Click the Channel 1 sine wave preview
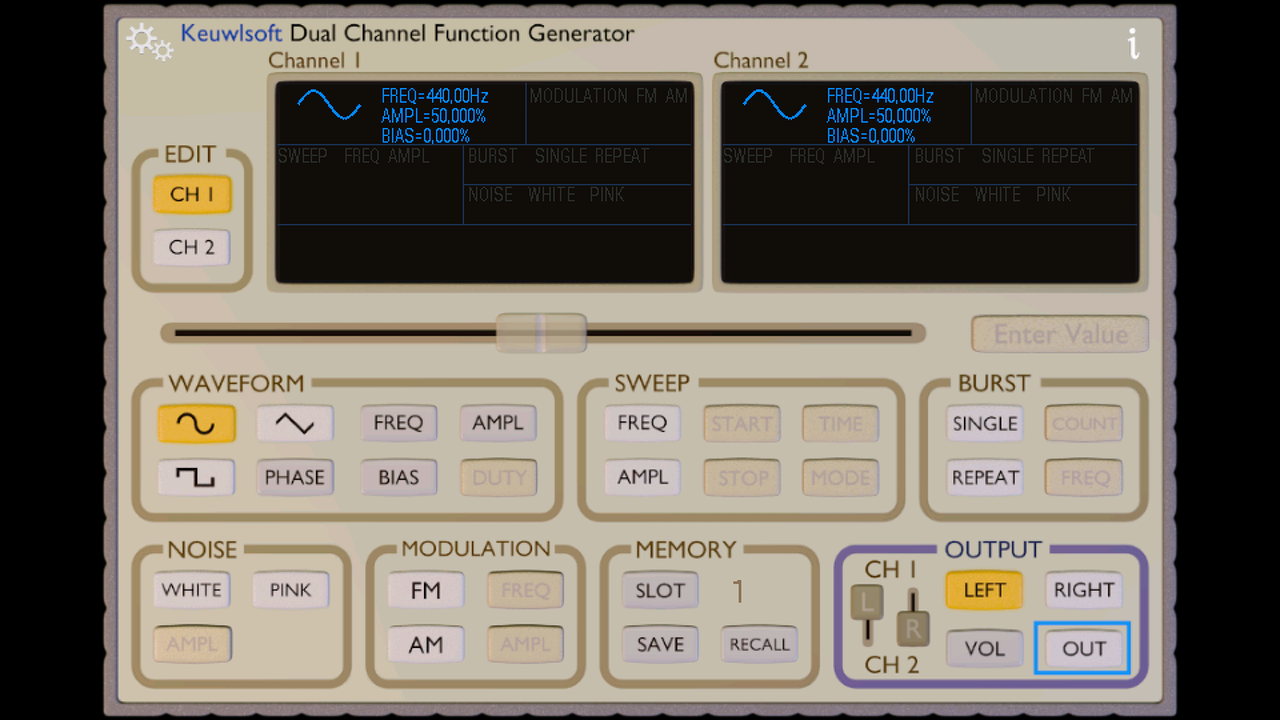This screenshot has width=1280, height=720. click(329, 105)
